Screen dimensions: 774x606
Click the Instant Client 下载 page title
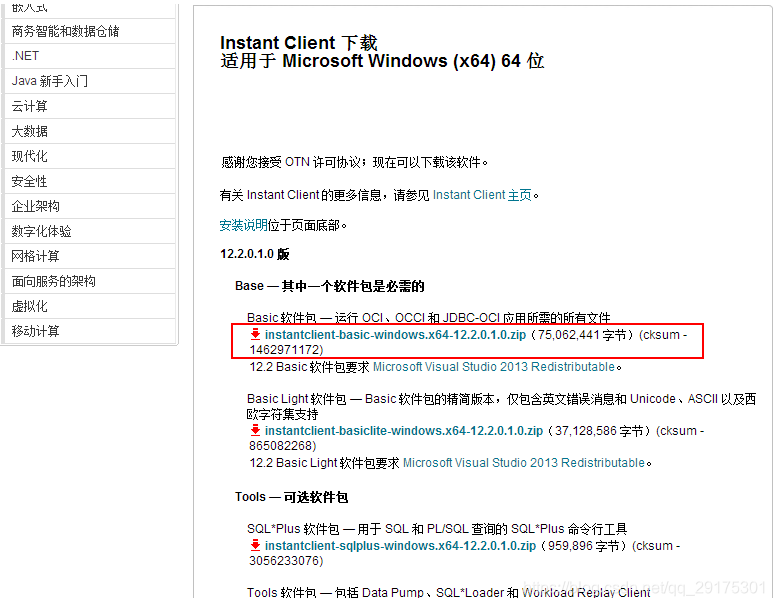pos(299,43)
